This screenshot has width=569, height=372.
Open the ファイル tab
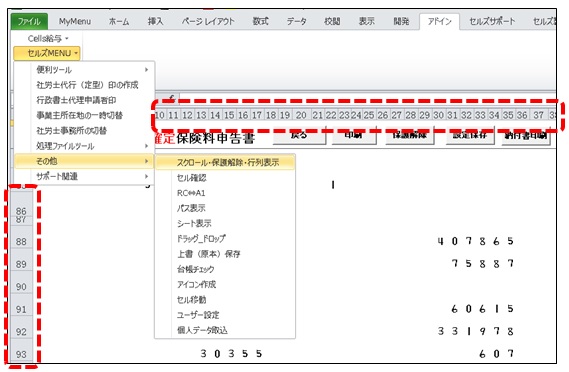[29, 21]
